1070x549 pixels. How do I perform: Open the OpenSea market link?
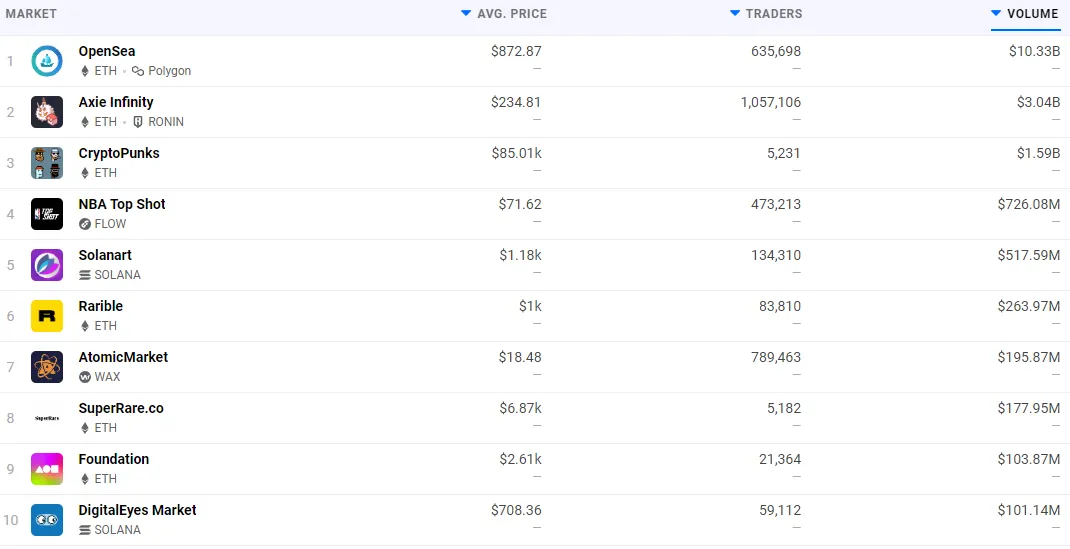tap(106, 51)
